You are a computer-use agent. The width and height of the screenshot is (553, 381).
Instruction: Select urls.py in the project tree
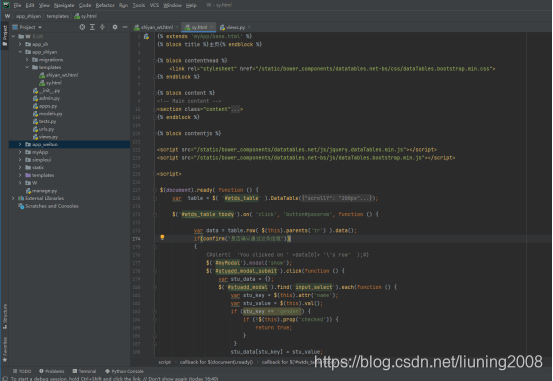(x=43, y=129)
